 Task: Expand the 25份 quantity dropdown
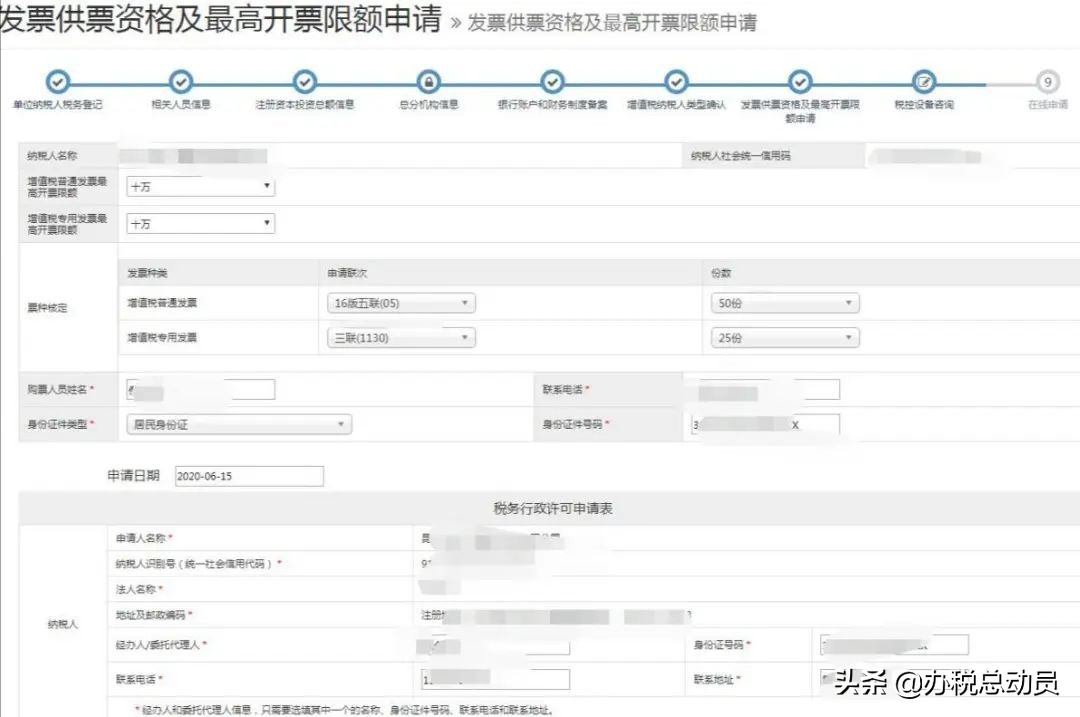pyautogui.click(x=783, y=337)
